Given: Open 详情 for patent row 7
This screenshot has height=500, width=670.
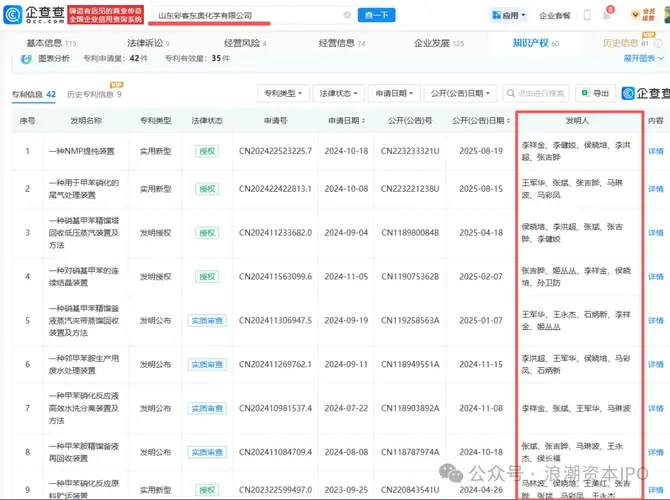Looking at the screenshot, I should [x=655, y=409].
